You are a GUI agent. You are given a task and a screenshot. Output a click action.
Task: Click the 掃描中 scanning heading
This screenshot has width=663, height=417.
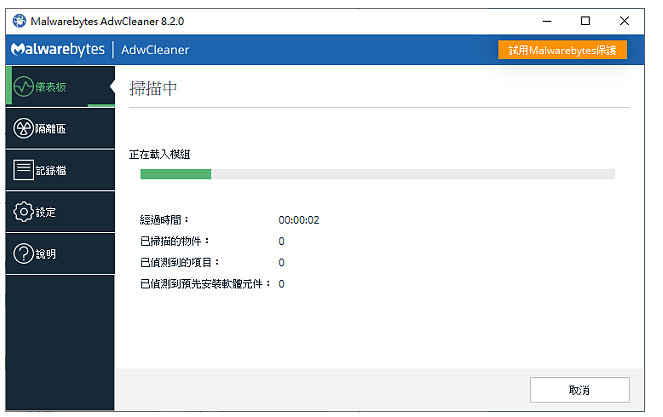click(x=153, y=88)
